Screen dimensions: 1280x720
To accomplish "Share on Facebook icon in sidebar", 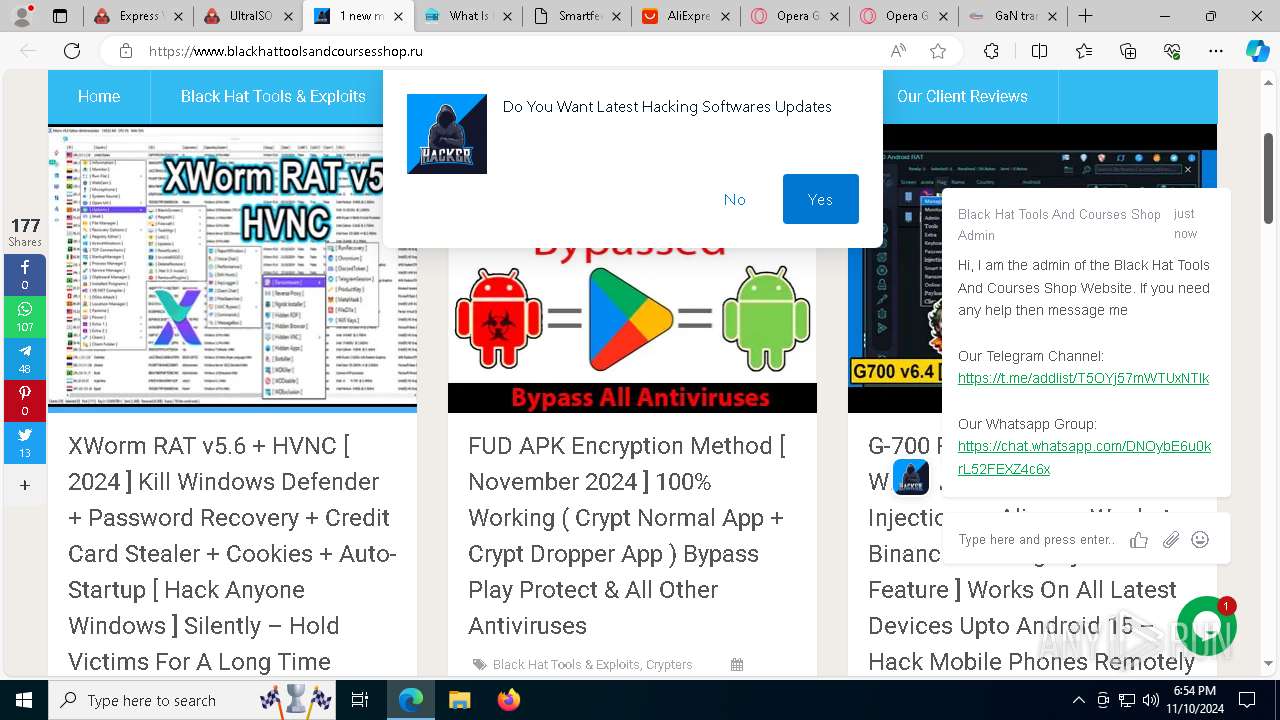I will 25,275.
